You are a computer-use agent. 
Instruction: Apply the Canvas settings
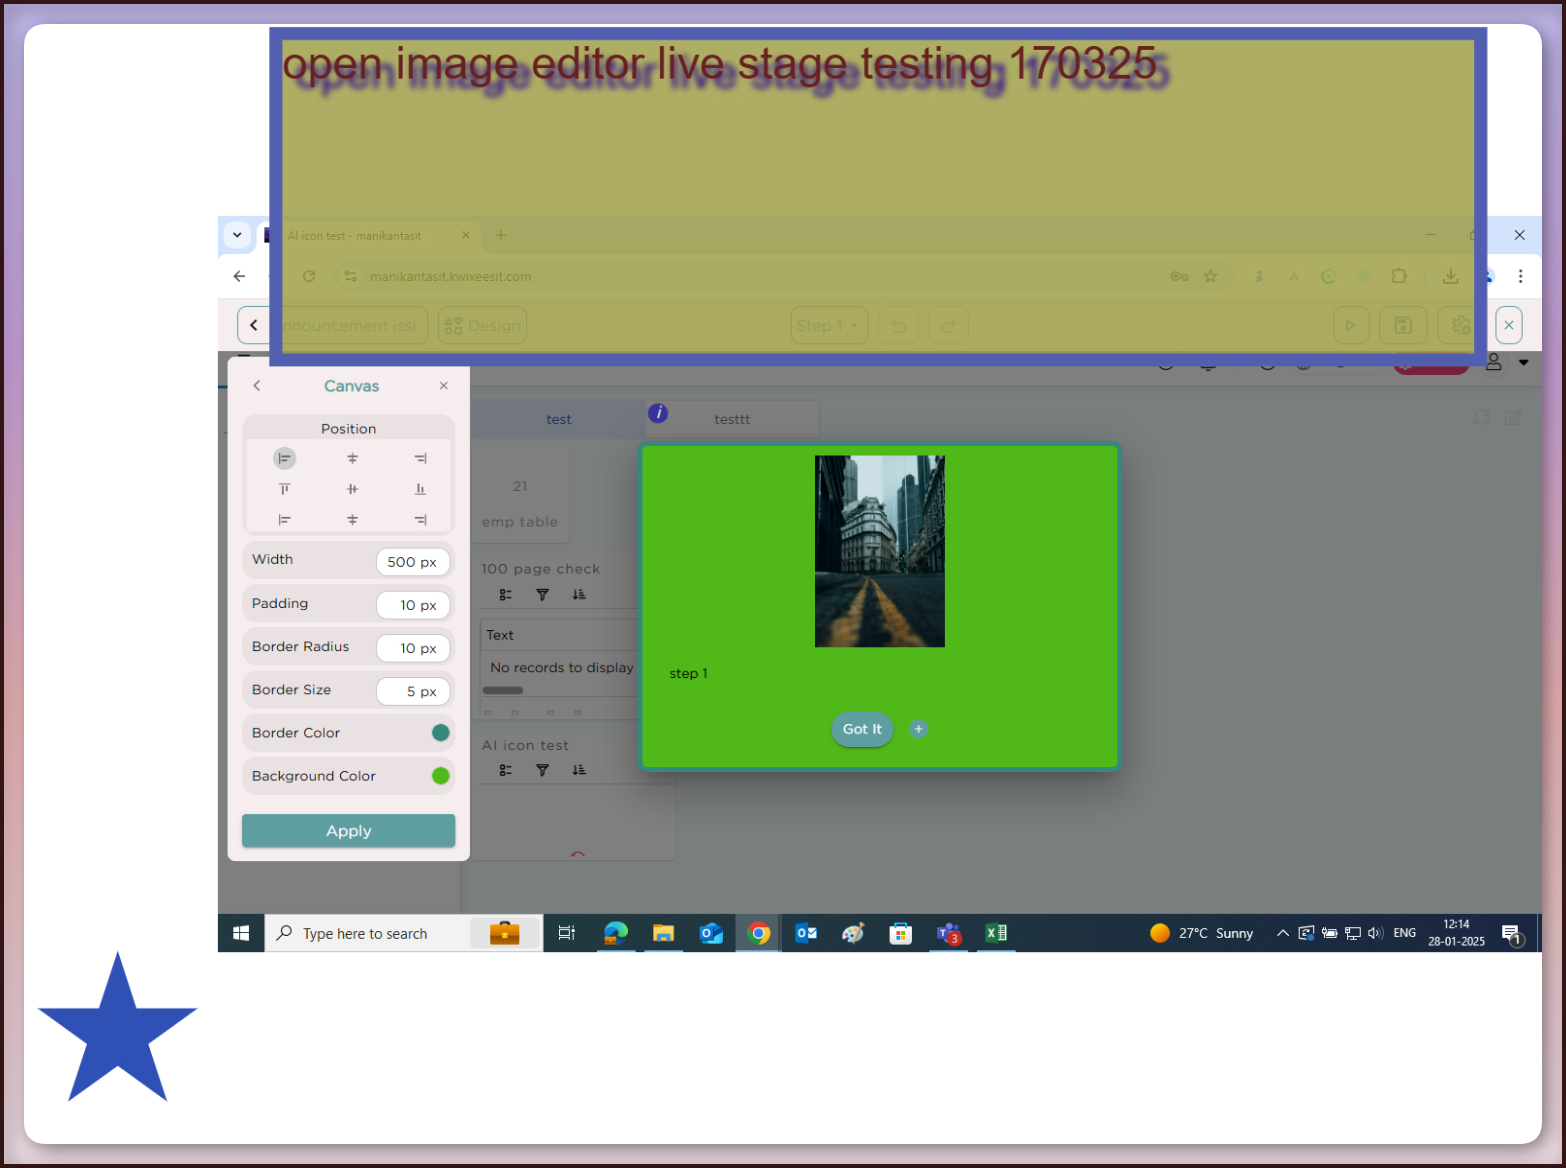(x=348, y=831)
